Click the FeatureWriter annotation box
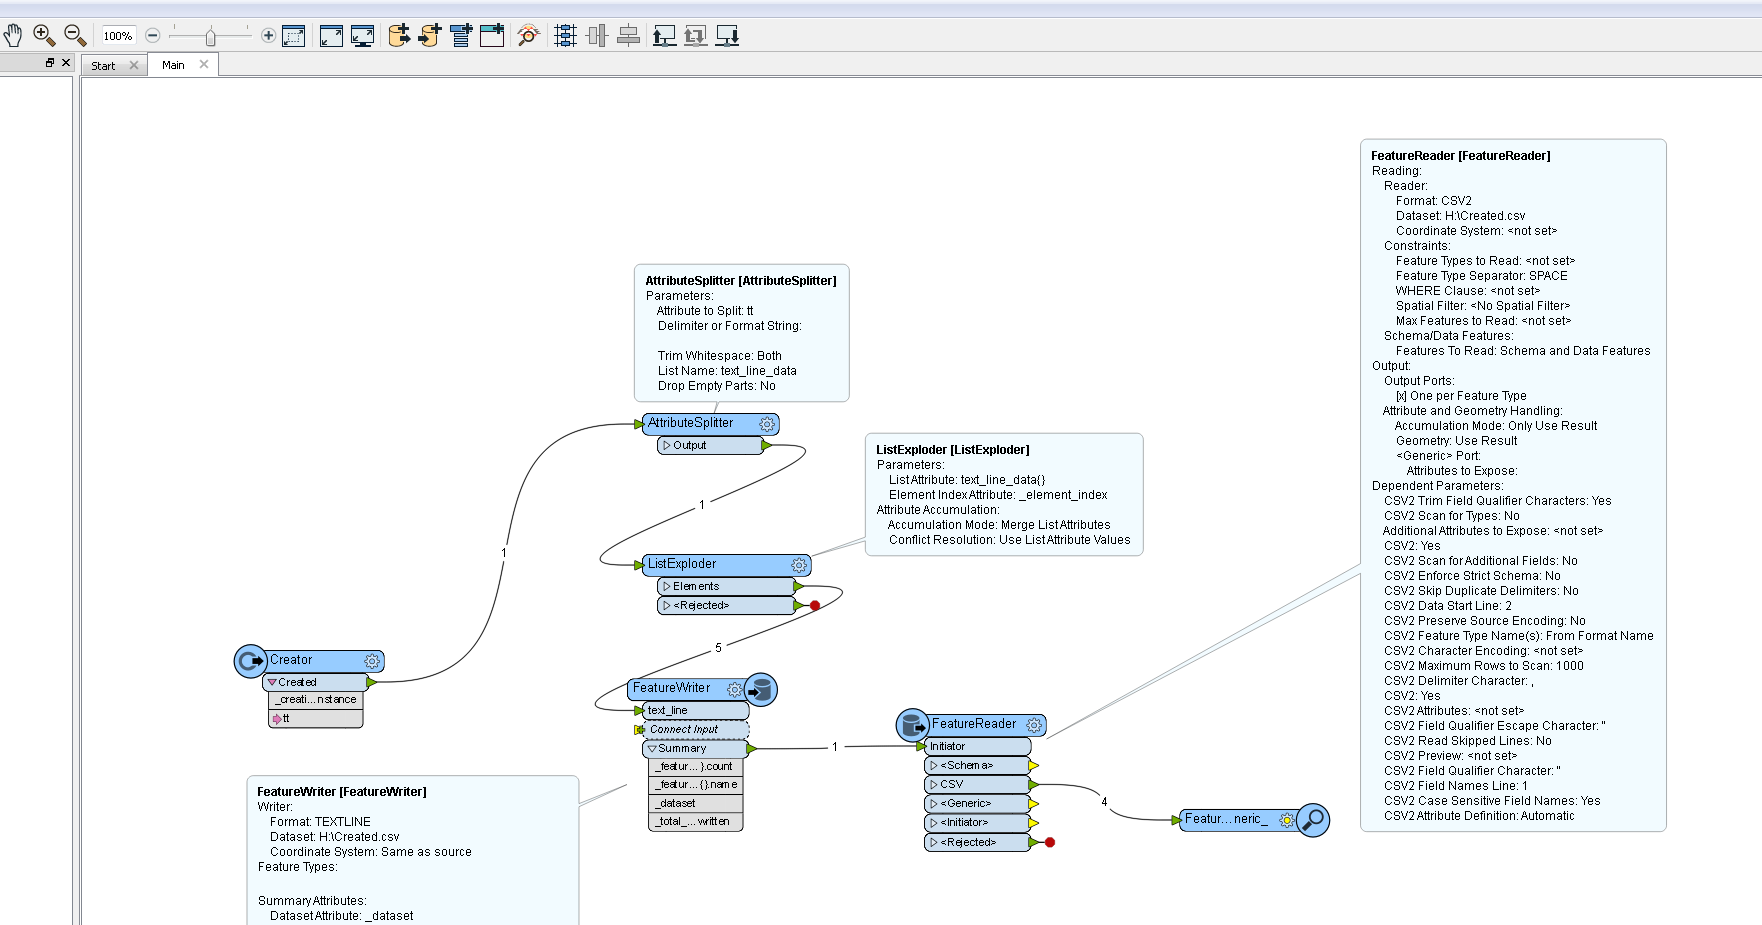1762x925 pixels. (413, 850)
